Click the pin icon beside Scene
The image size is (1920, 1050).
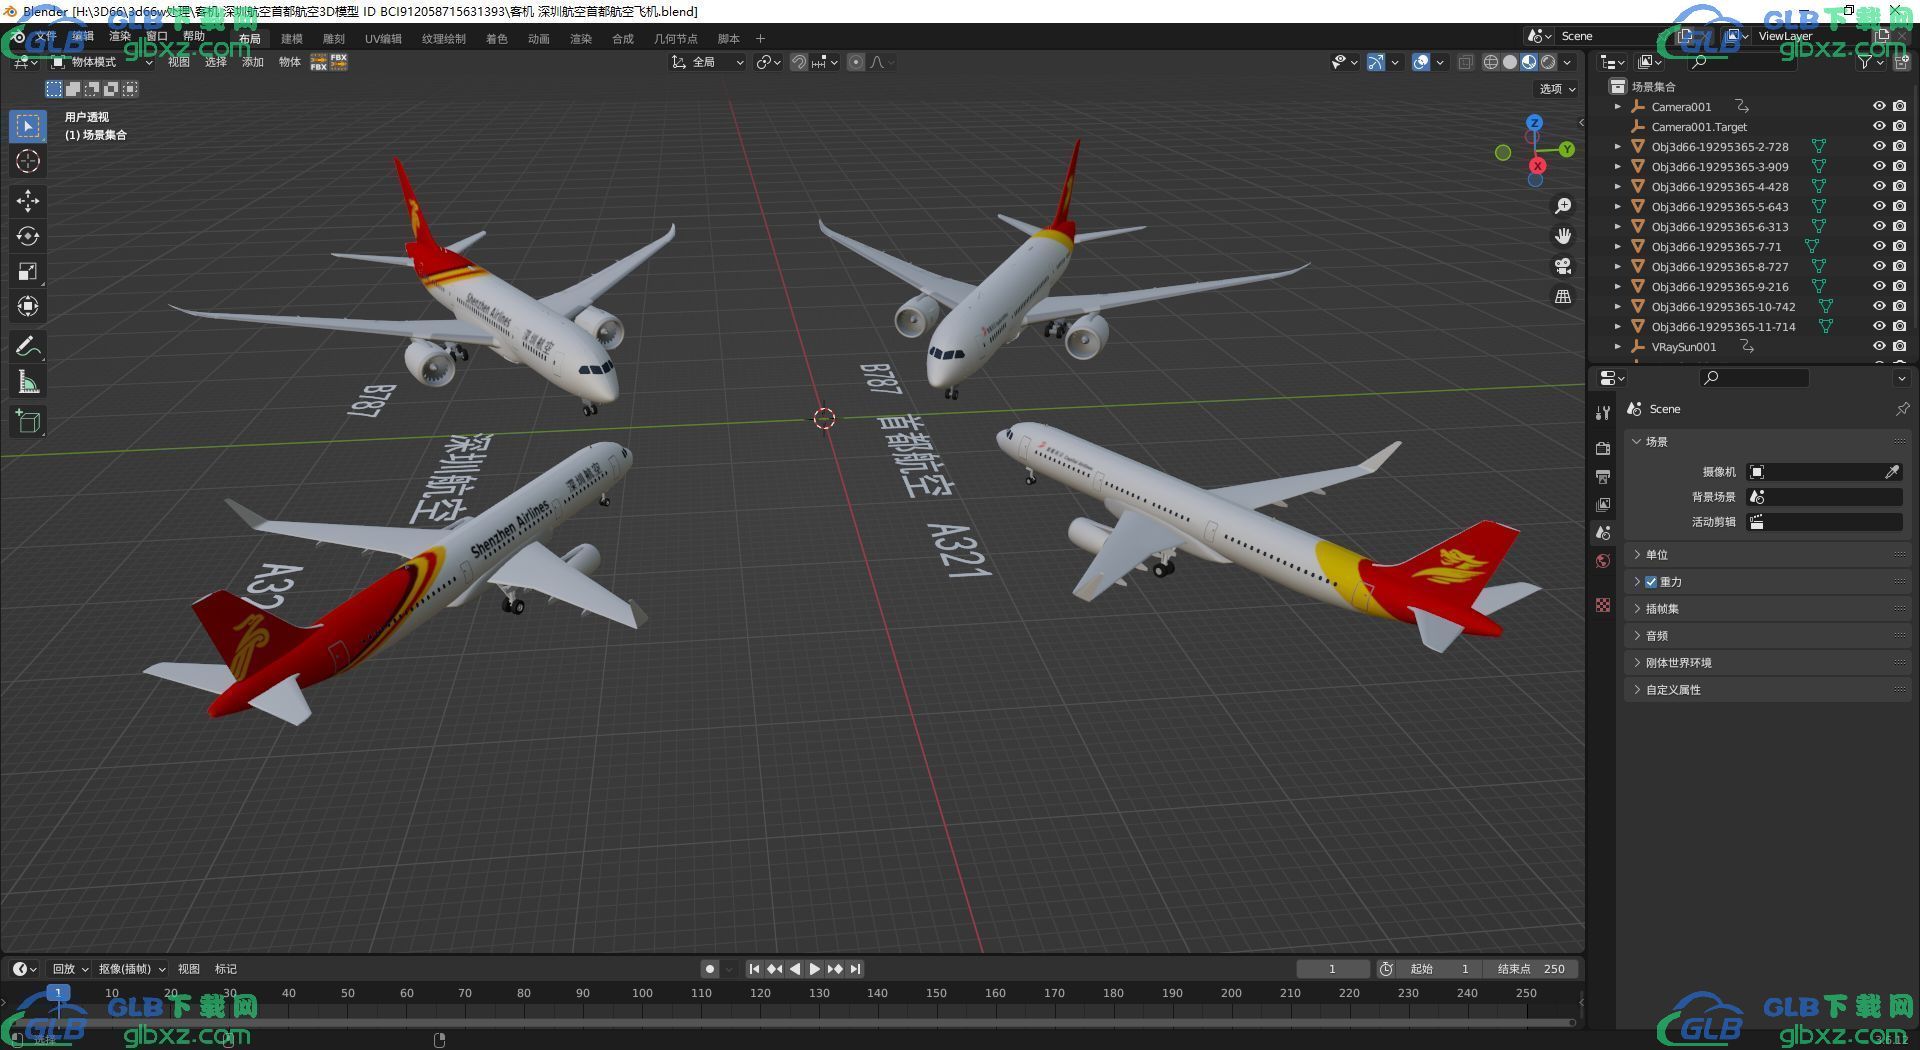(1902, 409)
